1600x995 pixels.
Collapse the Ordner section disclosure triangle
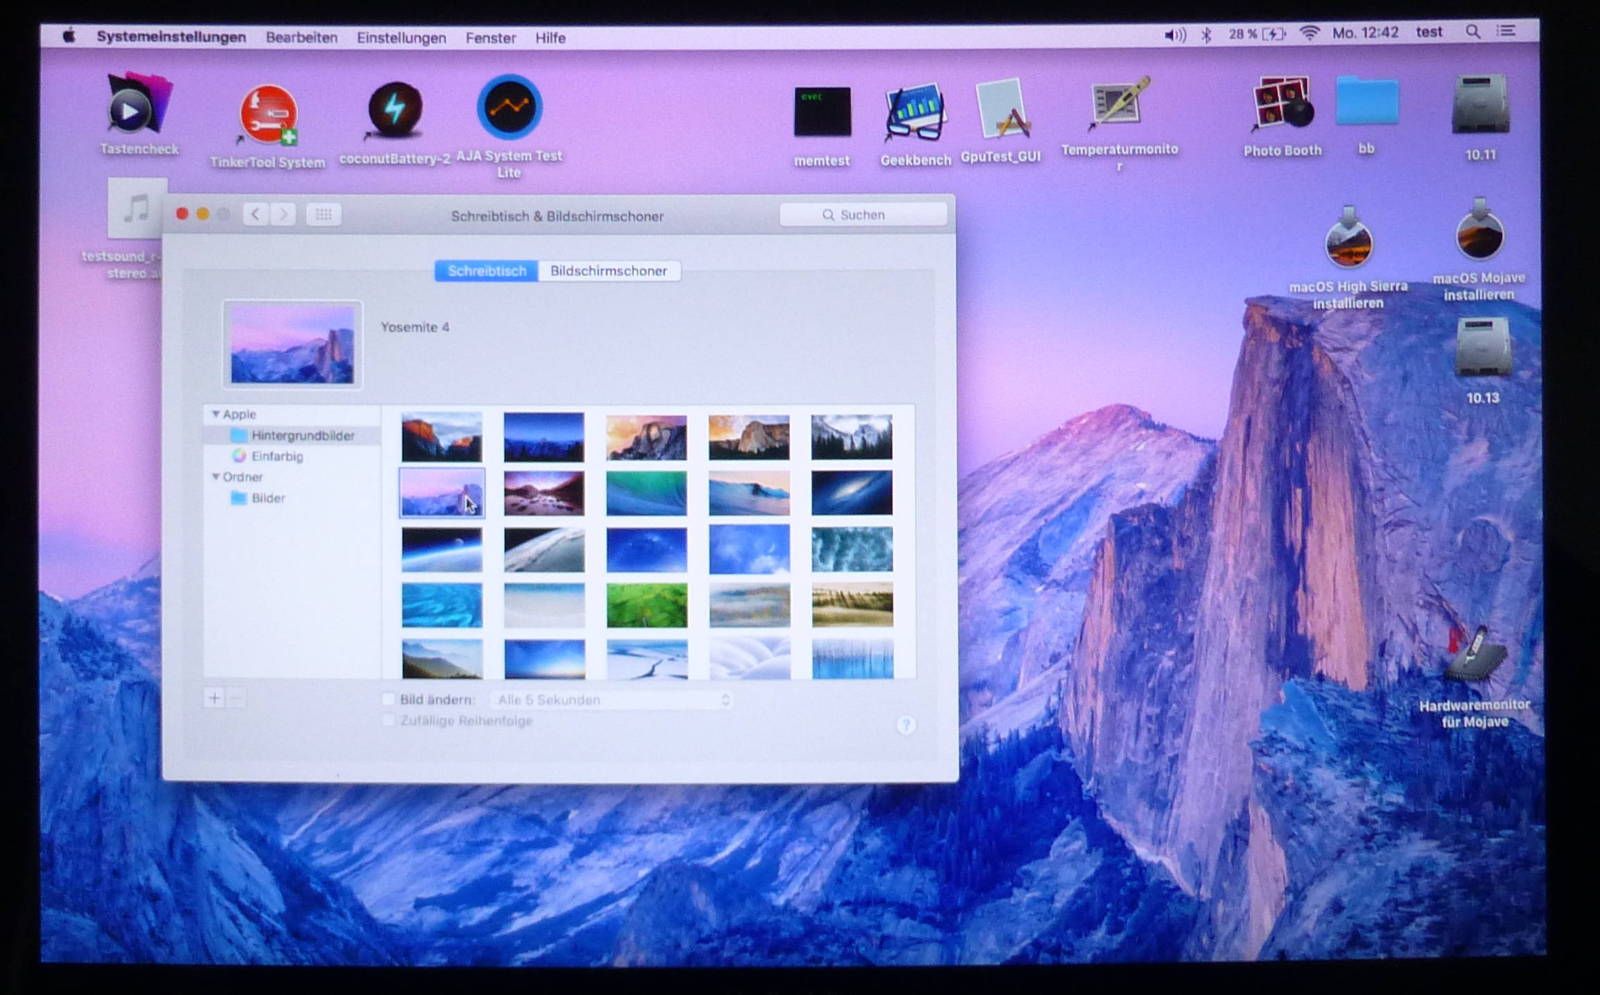215,477
